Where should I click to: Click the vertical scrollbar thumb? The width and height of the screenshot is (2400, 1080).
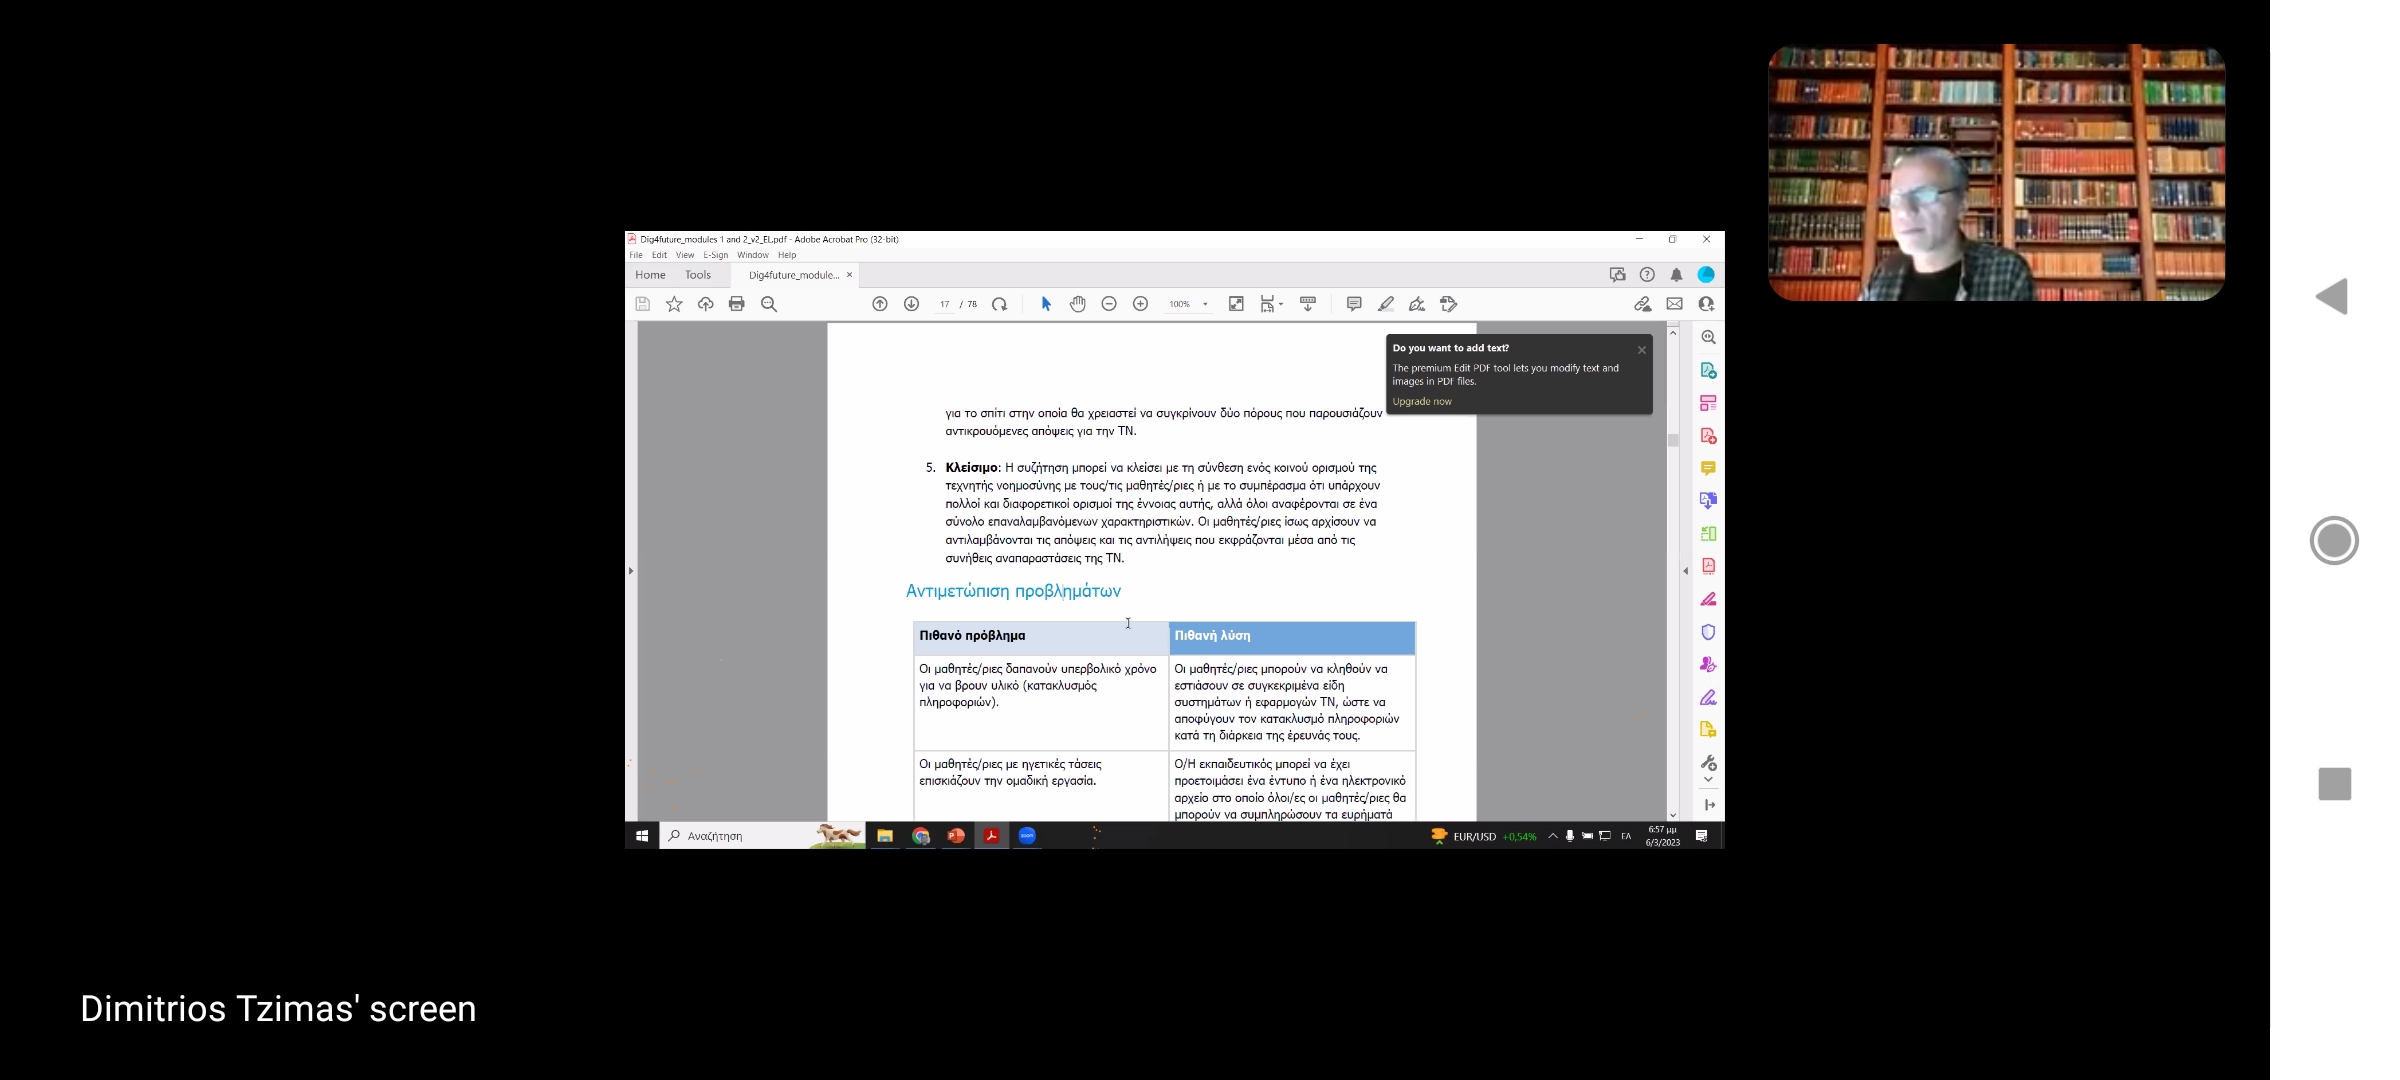1673,440
